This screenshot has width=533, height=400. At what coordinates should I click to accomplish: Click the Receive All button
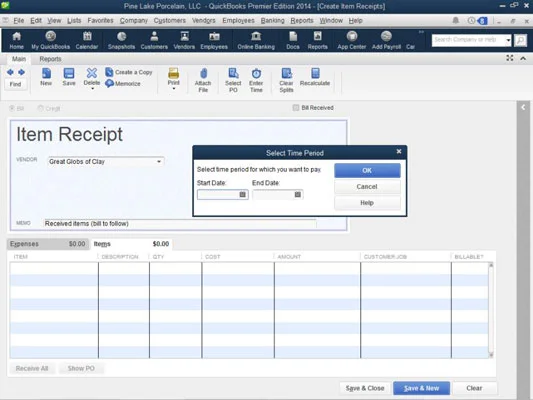(32, 368)
